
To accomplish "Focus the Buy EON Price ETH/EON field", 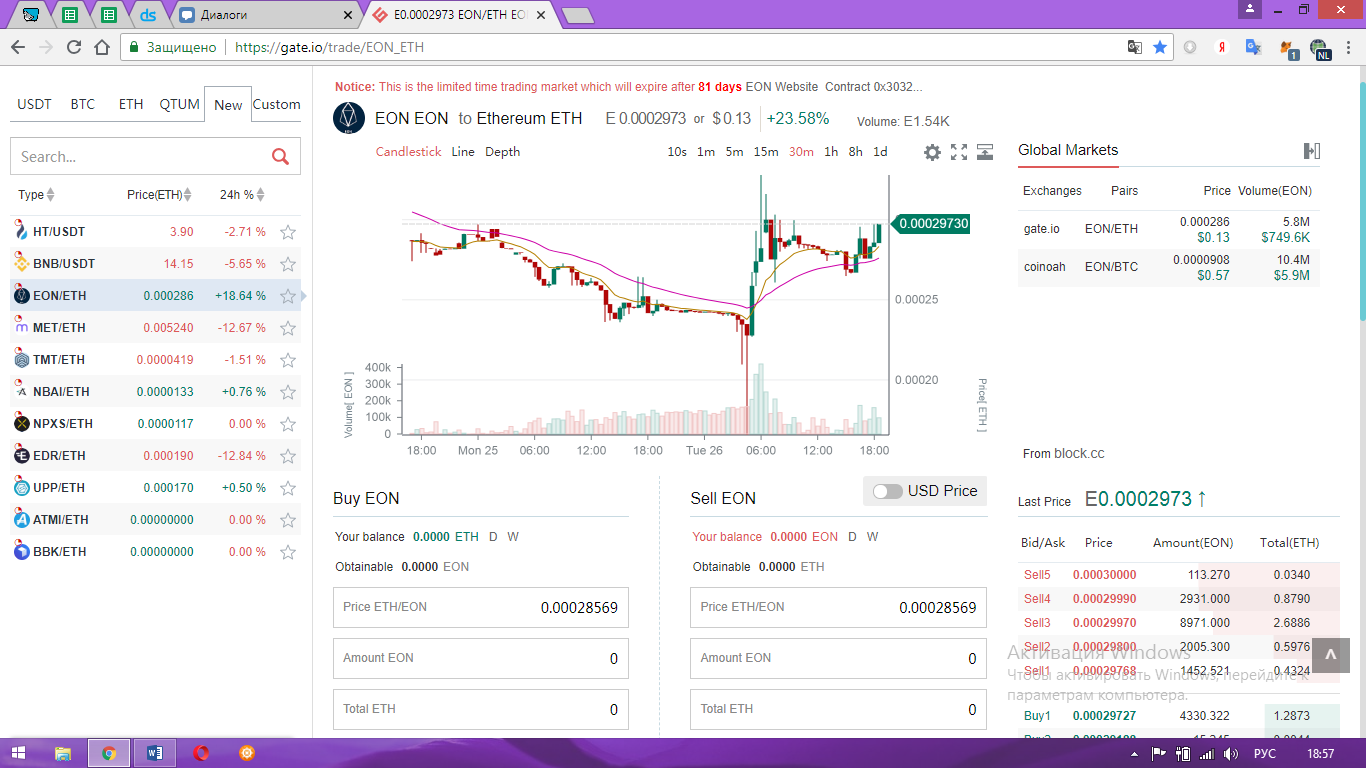I will click(x=481, y=607).
